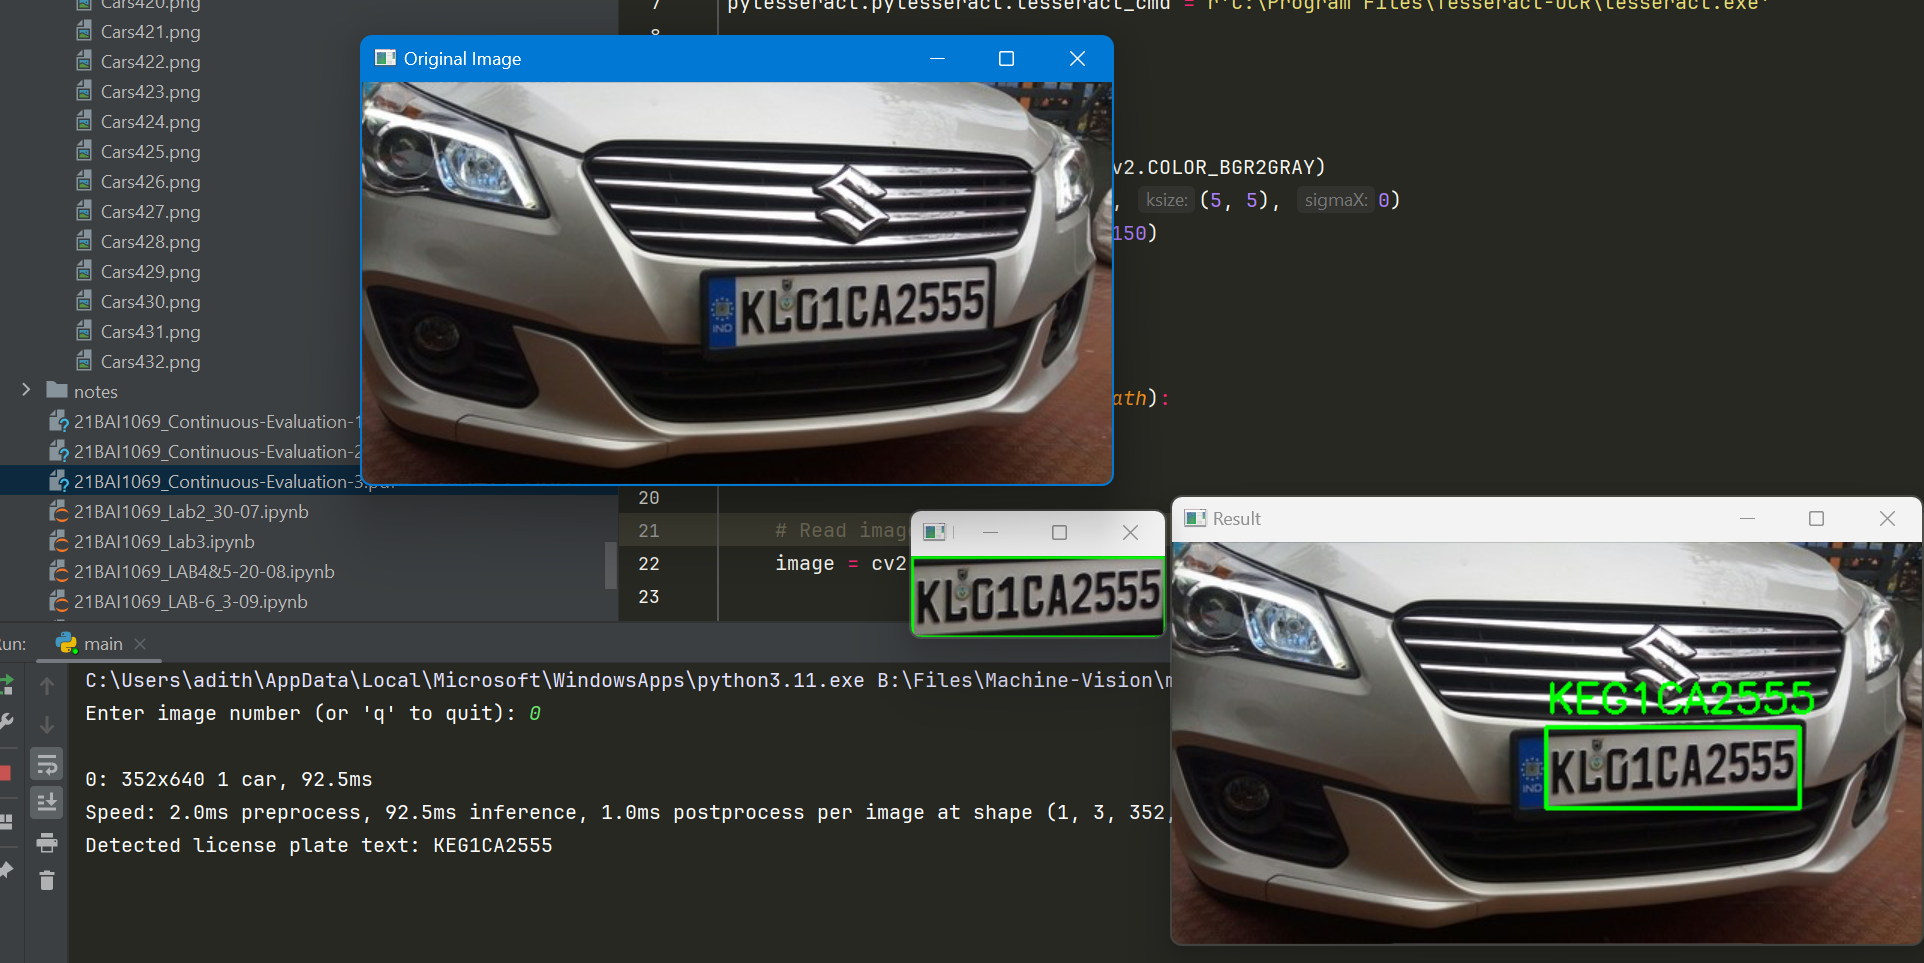Click the 'image' variable on line 22
The width and height of the screenshot is (1924, 963).
tap(804, 564)
